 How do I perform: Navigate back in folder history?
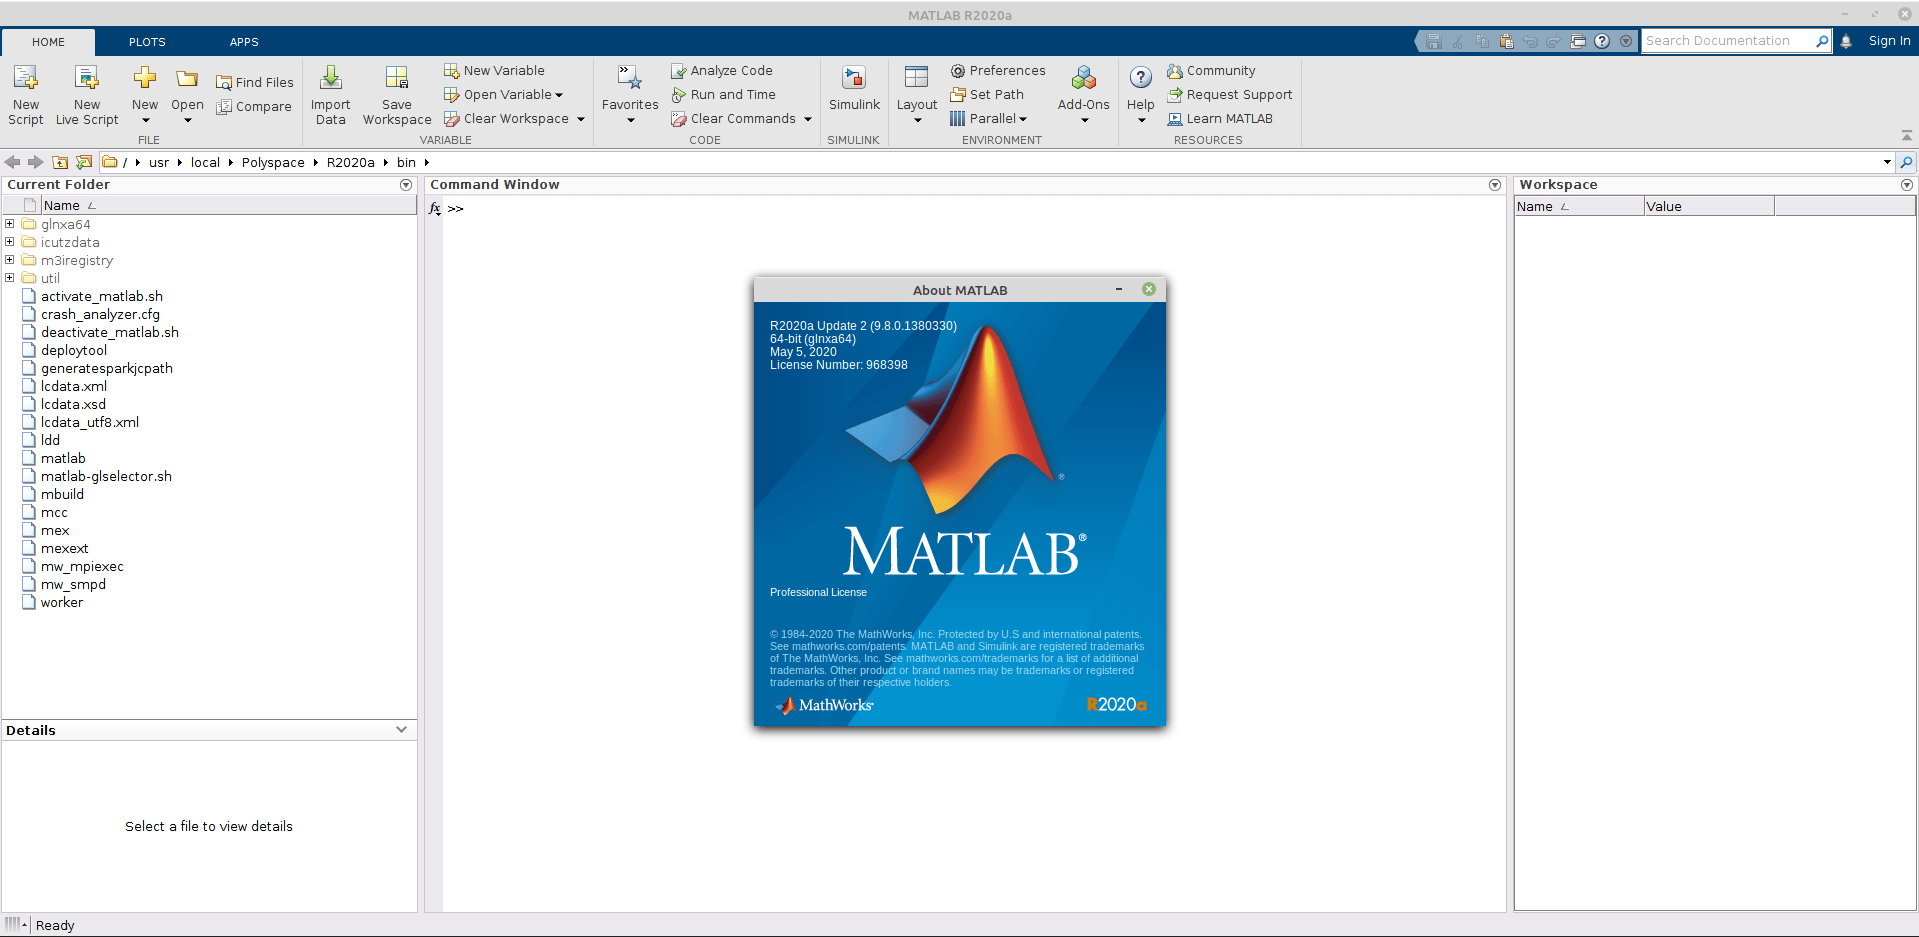pos(12,162)
